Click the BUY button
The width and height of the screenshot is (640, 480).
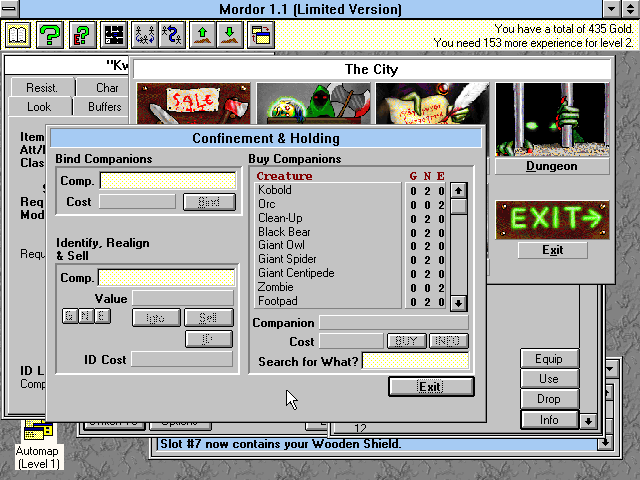tap(407, 341)
